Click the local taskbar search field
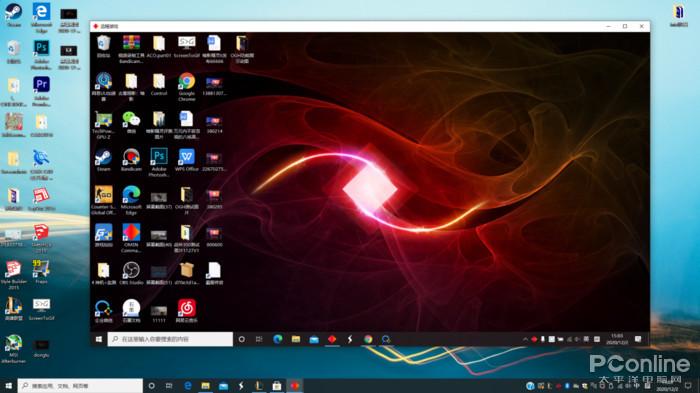This screenshot has width=700, height=393. point(80,385)
